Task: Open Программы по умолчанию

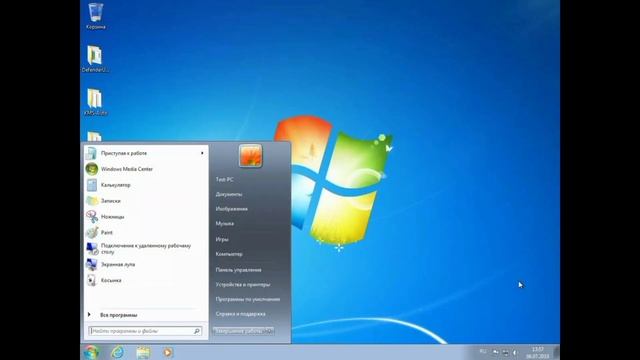Action: [x=248, y=299]
